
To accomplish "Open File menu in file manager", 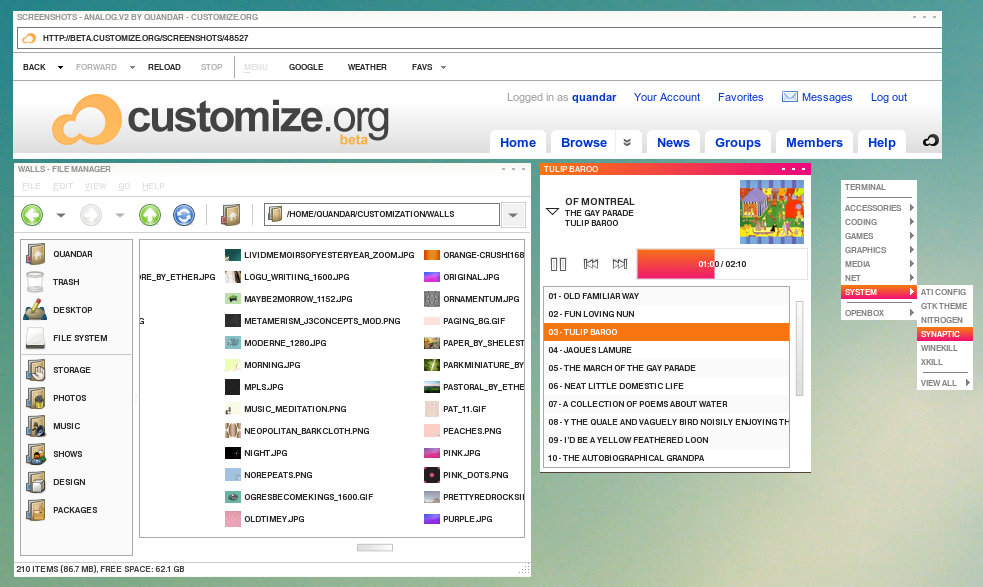I will [31, 186].
